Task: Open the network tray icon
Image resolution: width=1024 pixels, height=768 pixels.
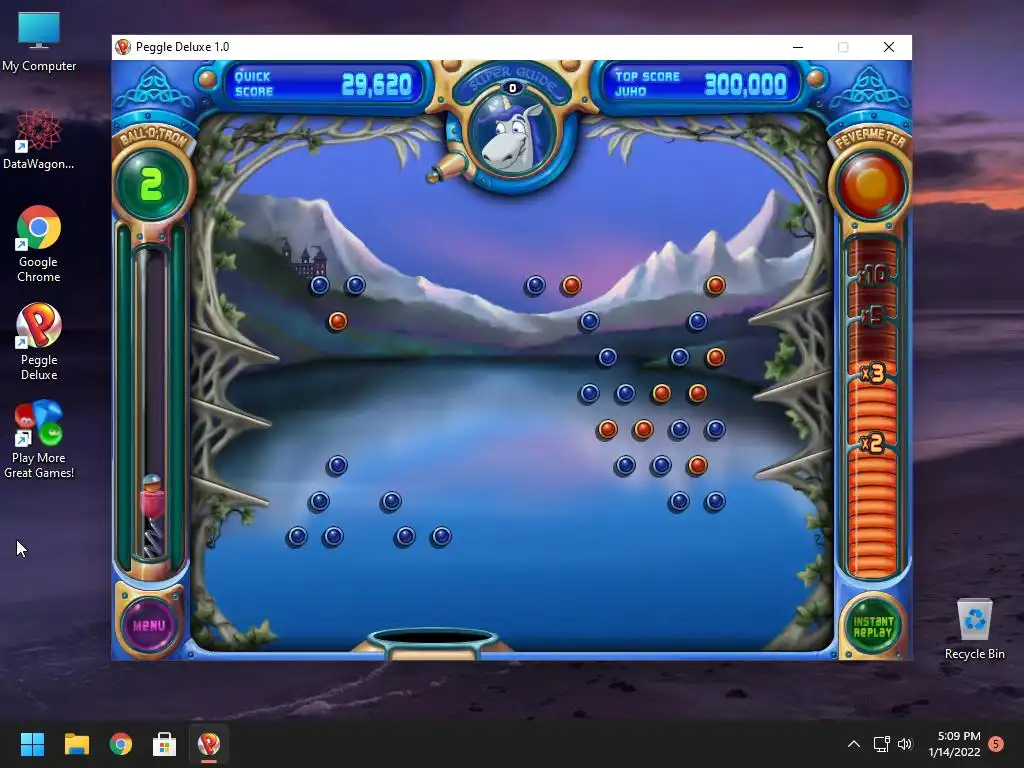Action: (882, 744)
